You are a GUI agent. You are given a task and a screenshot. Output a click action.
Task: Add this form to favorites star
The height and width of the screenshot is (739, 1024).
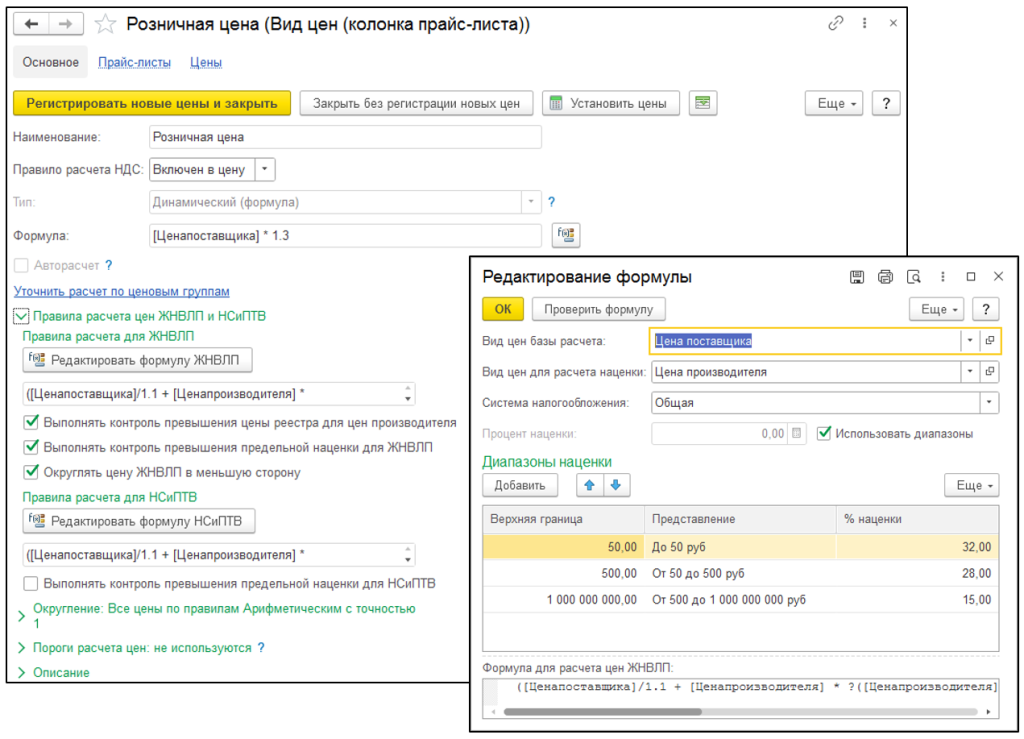(x=104, y=23)
